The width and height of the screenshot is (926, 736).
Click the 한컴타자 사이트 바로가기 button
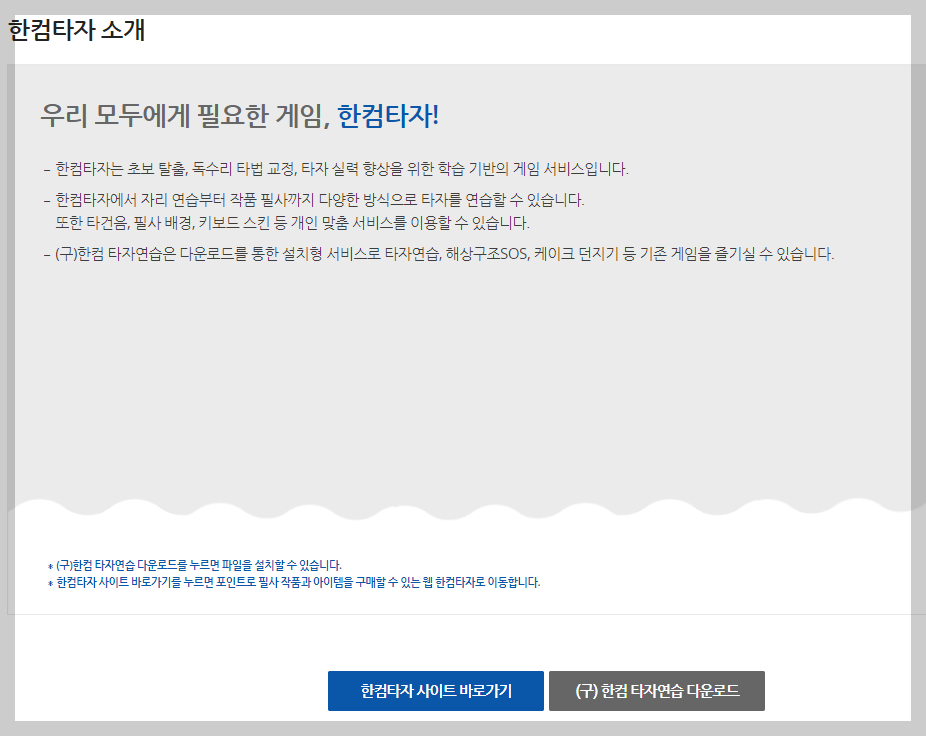[x=436, y=691]
